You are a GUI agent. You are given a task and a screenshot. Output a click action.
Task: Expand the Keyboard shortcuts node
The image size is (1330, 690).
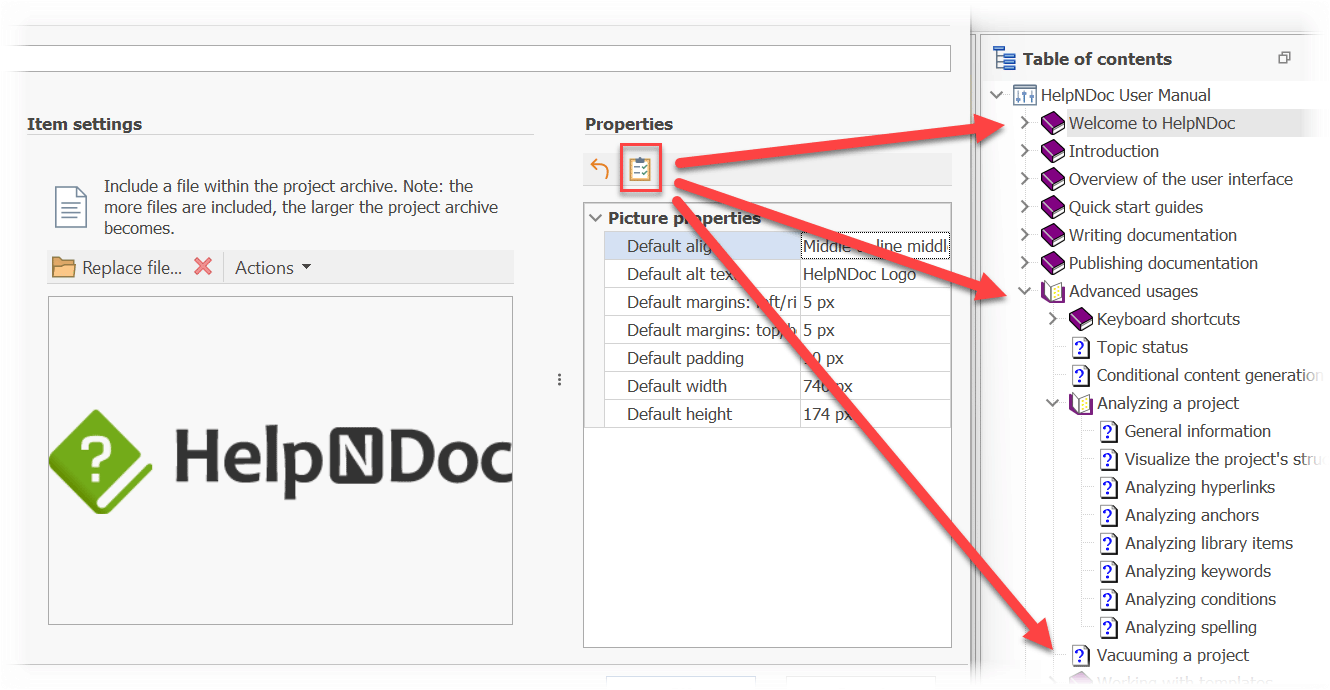click(1052, 319)
